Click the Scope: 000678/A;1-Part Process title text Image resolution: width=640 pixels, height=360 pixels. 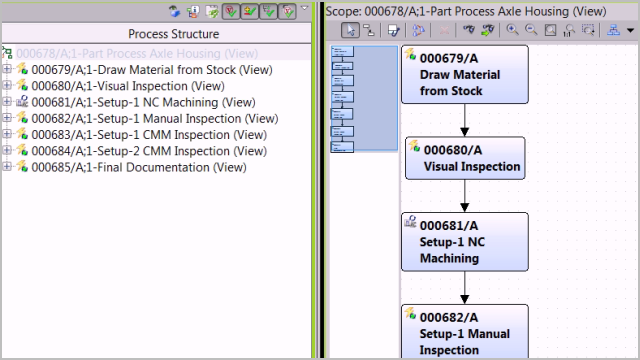coord(466,11)
